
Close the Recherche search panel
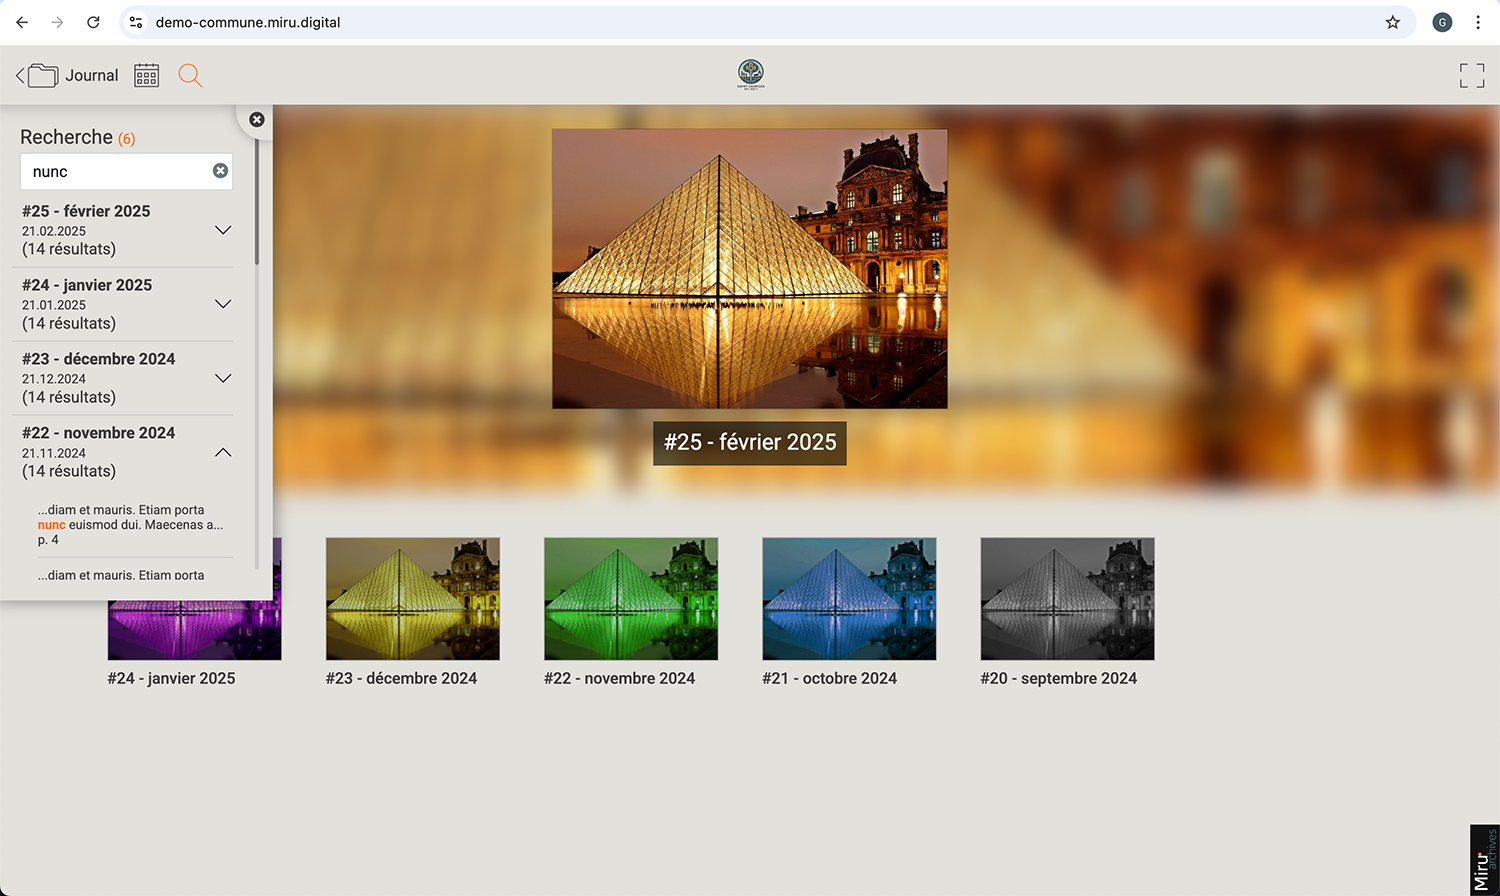coord(257,120)
